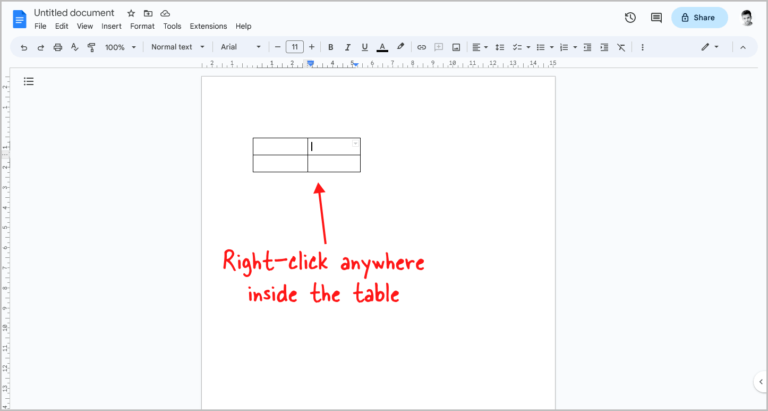Image resolution: width=768 pixels, height=411 pixels.
Task: Create a checklist
Action: pyautogui.click(x=517, y=48)
